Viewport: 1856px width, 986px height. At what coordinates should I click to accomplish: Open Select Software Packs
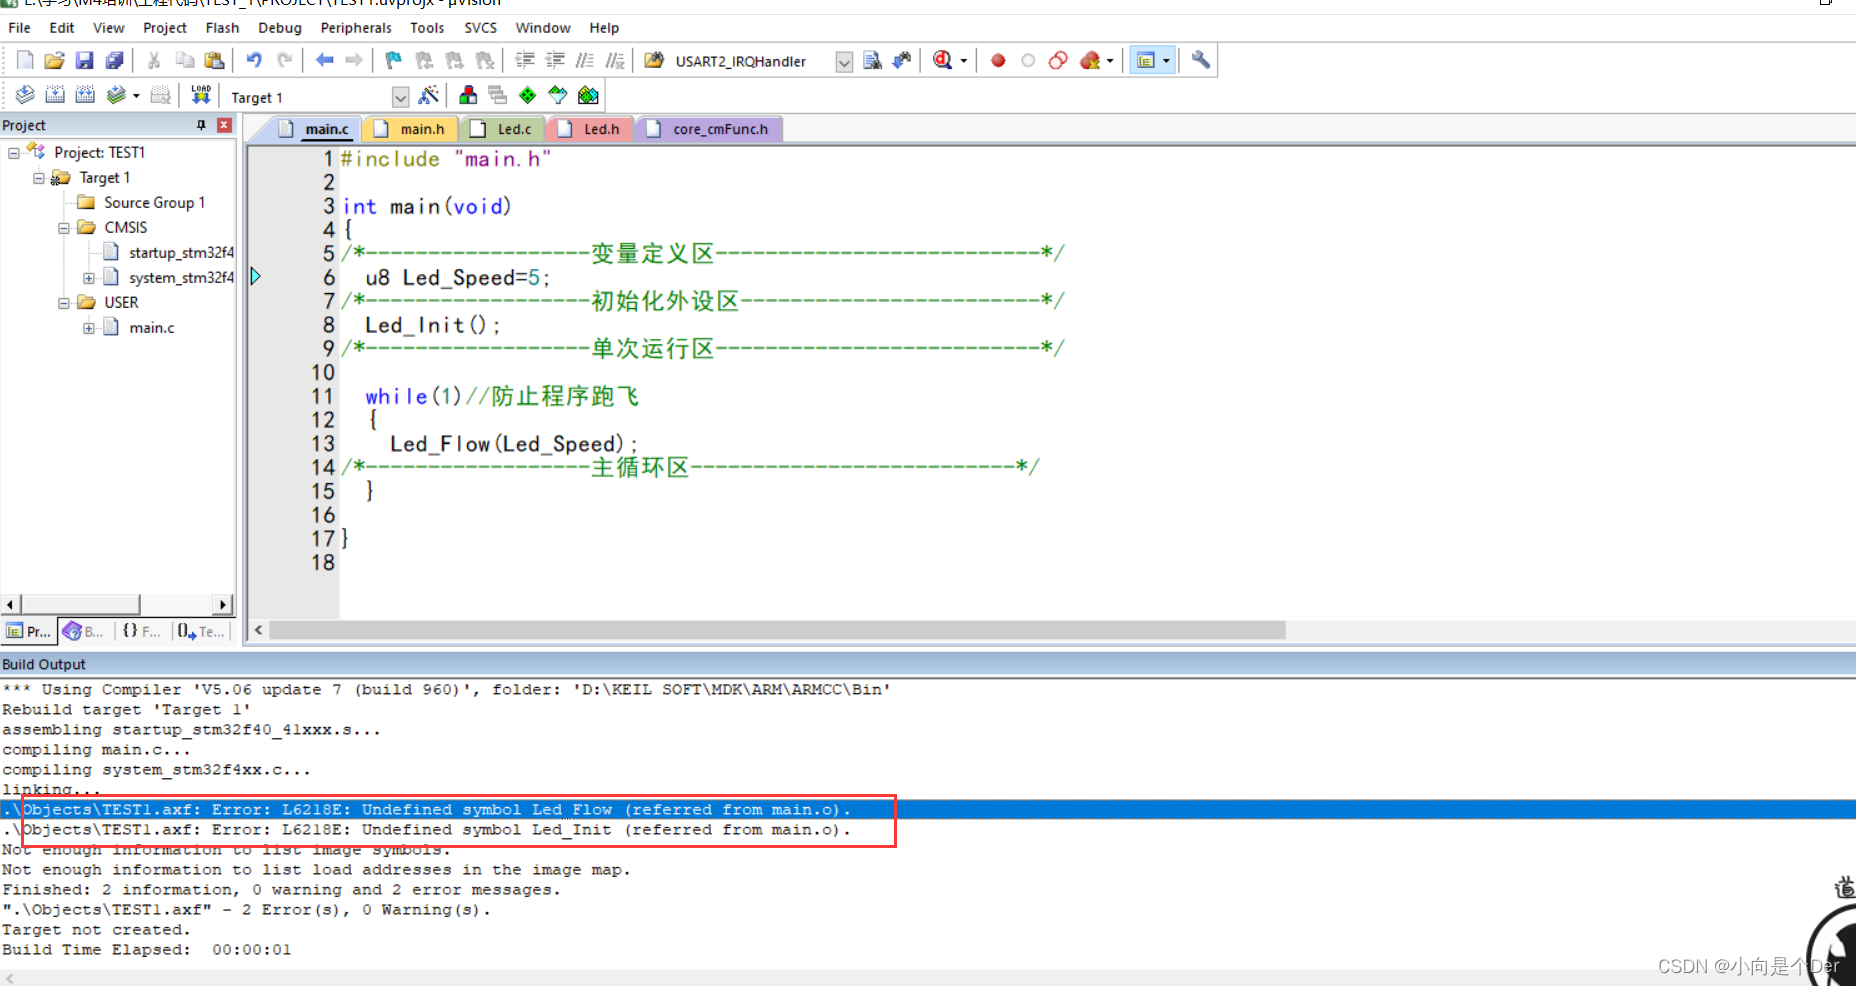[558, 95]
